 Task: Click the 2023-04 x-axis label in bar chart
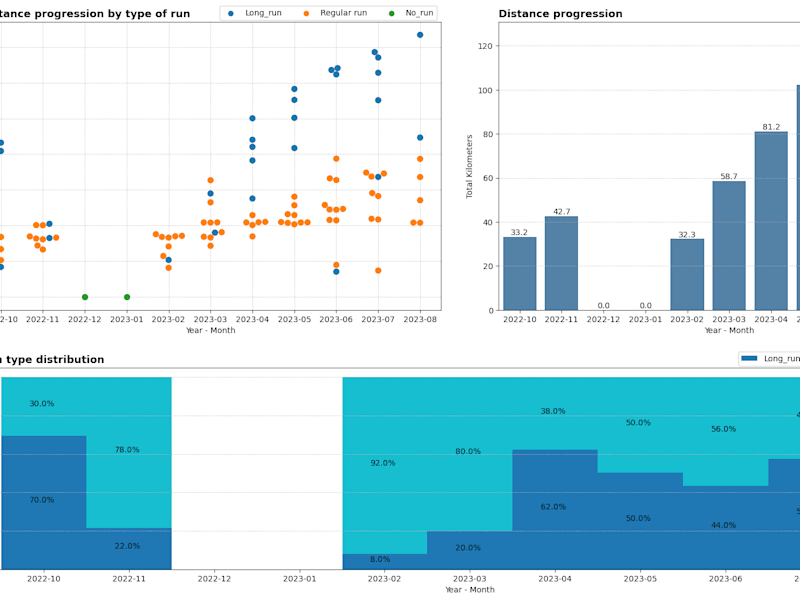click(x=771, y=319)
